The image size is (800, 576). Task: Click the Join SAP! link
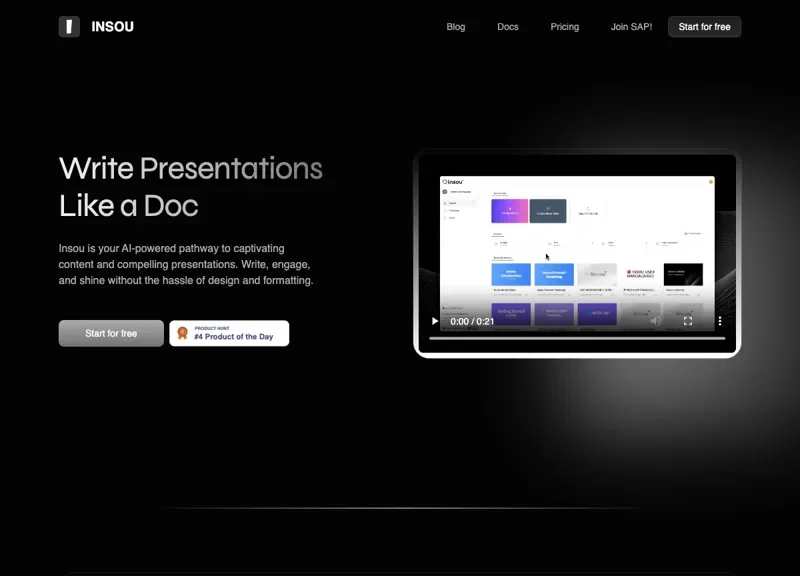coord(631,27)
